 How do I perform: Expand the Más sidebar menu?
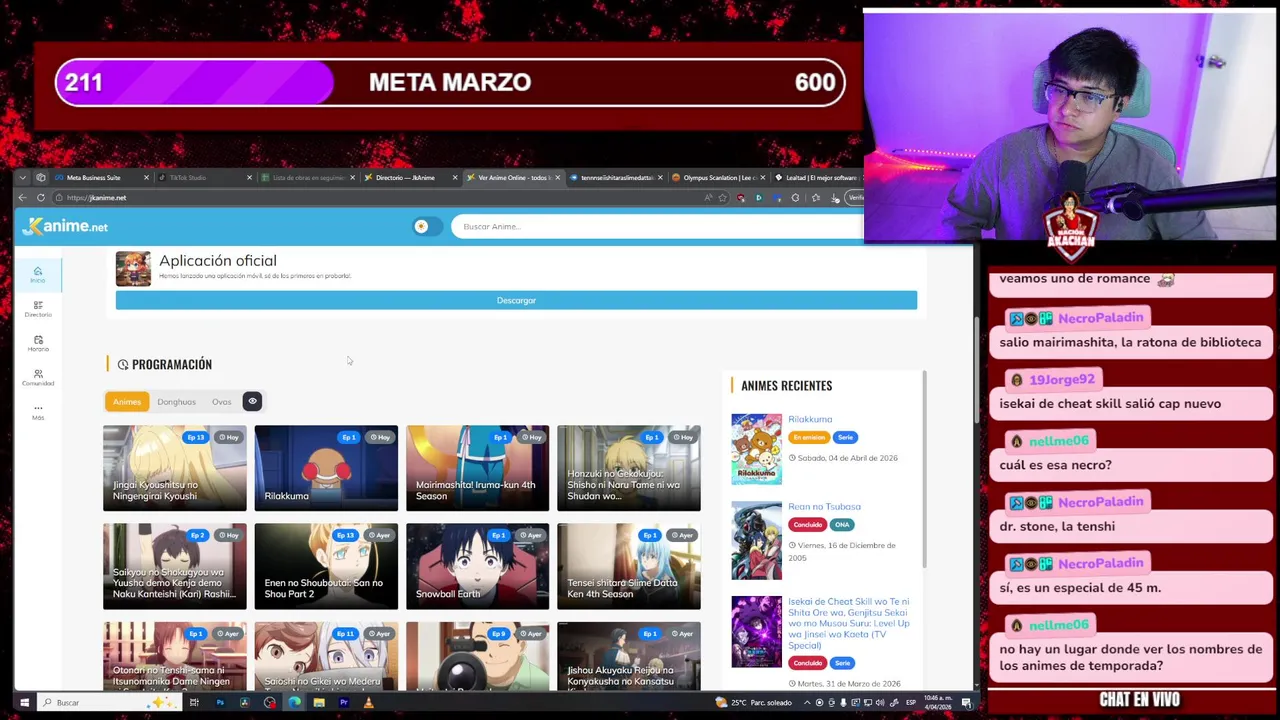click(38, 411)
